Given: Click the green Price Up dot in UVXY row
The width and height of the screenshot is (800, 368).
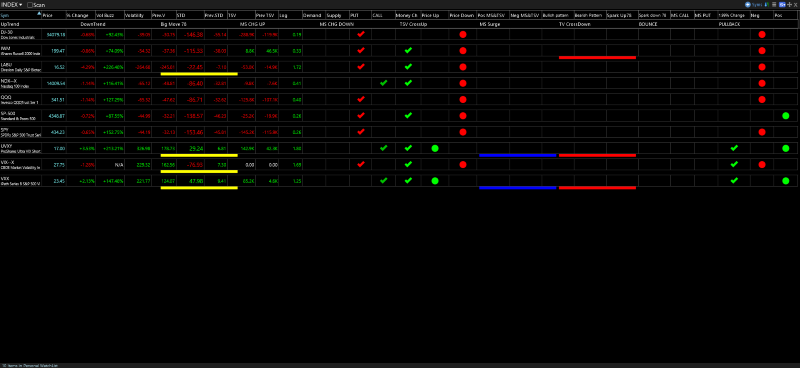Looking at the screenshot, I should pyautogui.click(x=435, y=149).
